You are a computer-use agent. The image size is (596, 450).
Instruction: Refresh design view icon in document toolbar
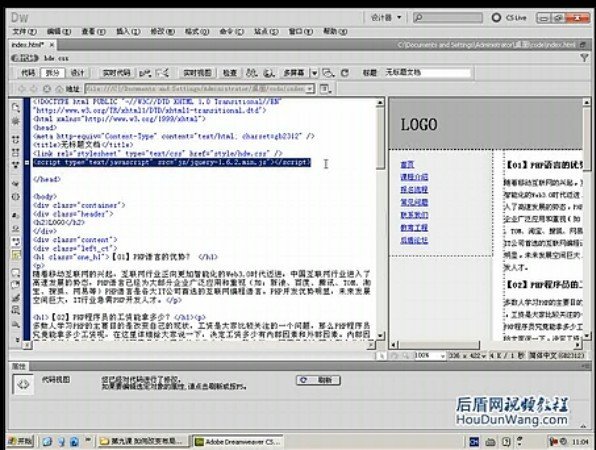[x=345, y=73]
